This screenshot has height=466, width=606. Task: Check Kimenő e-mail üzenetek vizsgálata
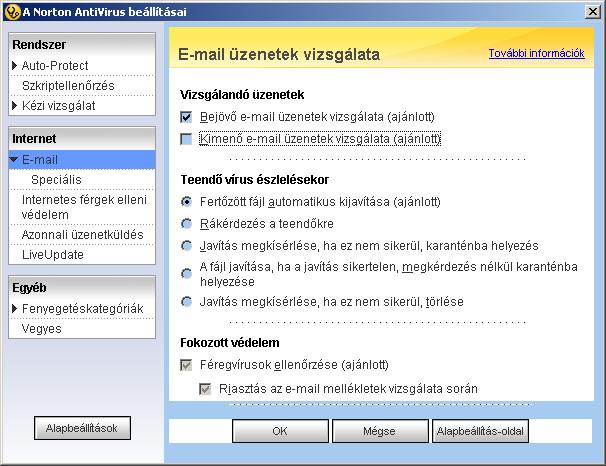click(x=186, y=139)
